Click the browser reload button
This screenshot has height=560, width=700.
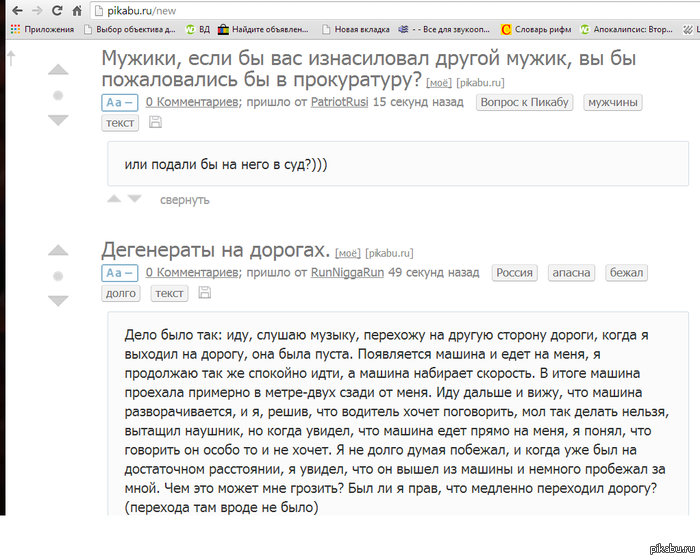click(x=57, y=11)
